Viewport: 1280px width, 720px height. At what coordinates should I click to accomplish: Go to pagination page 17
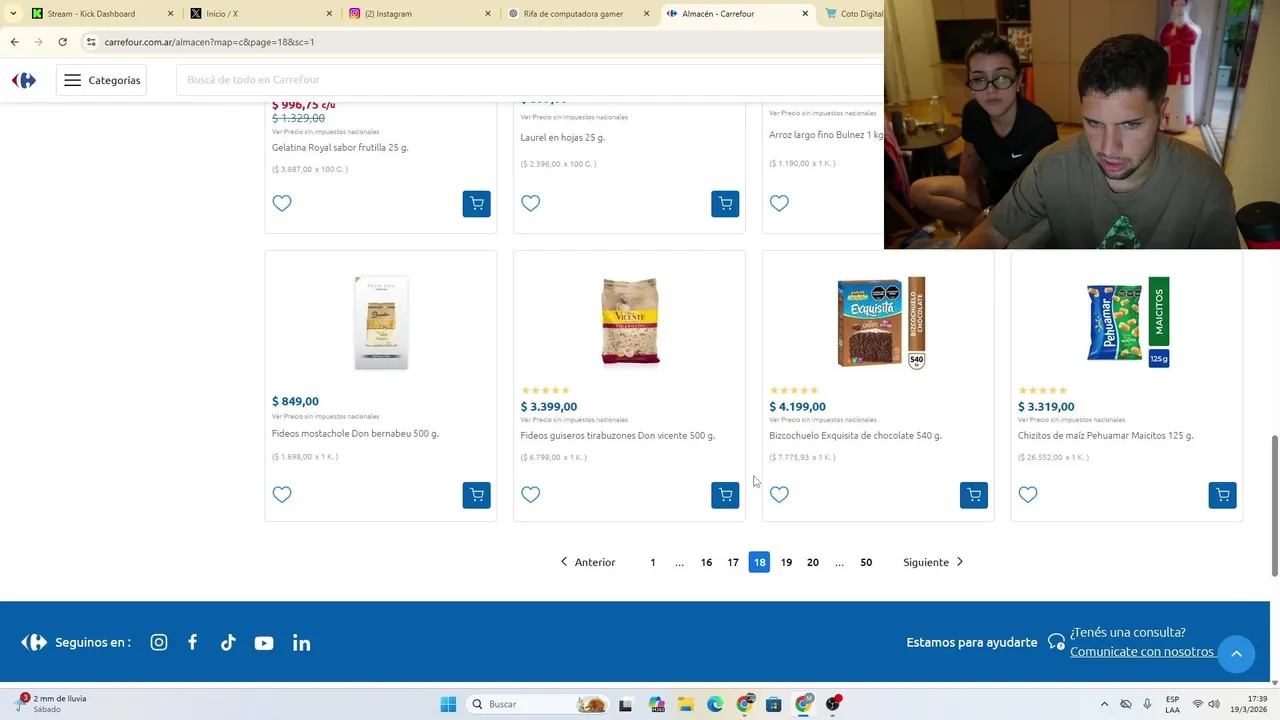point(733,562)
